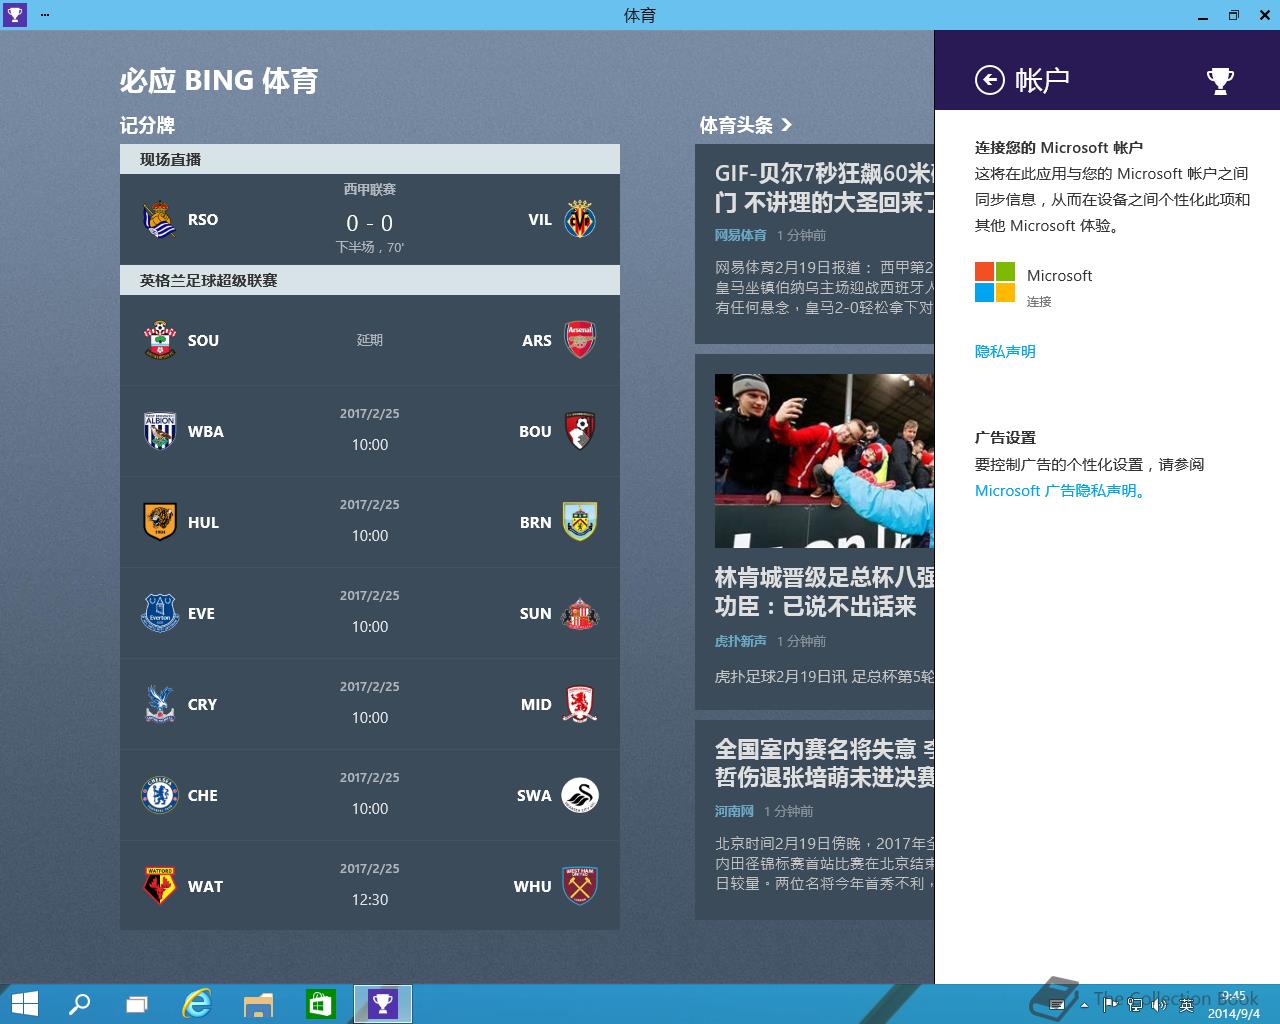The width and height of the screenshot is (1280, 1024).
Task: Click the 现场直播 section header
Action: tap(370, 159)
